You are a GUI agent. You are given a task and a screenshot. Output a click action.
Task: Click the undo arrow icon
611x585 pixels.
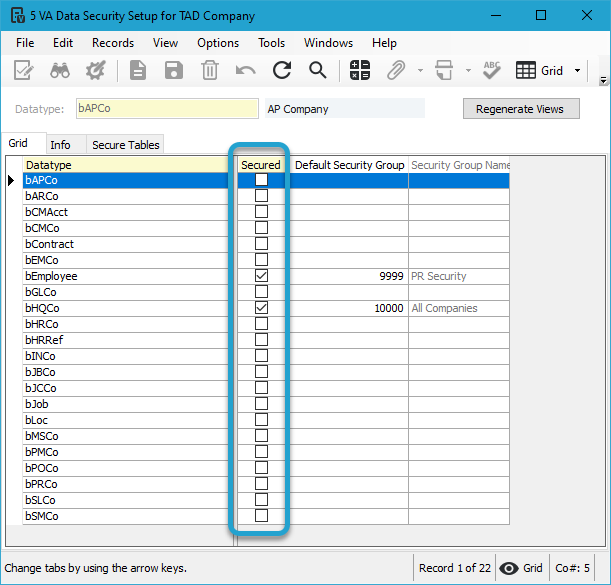(245, 71)
